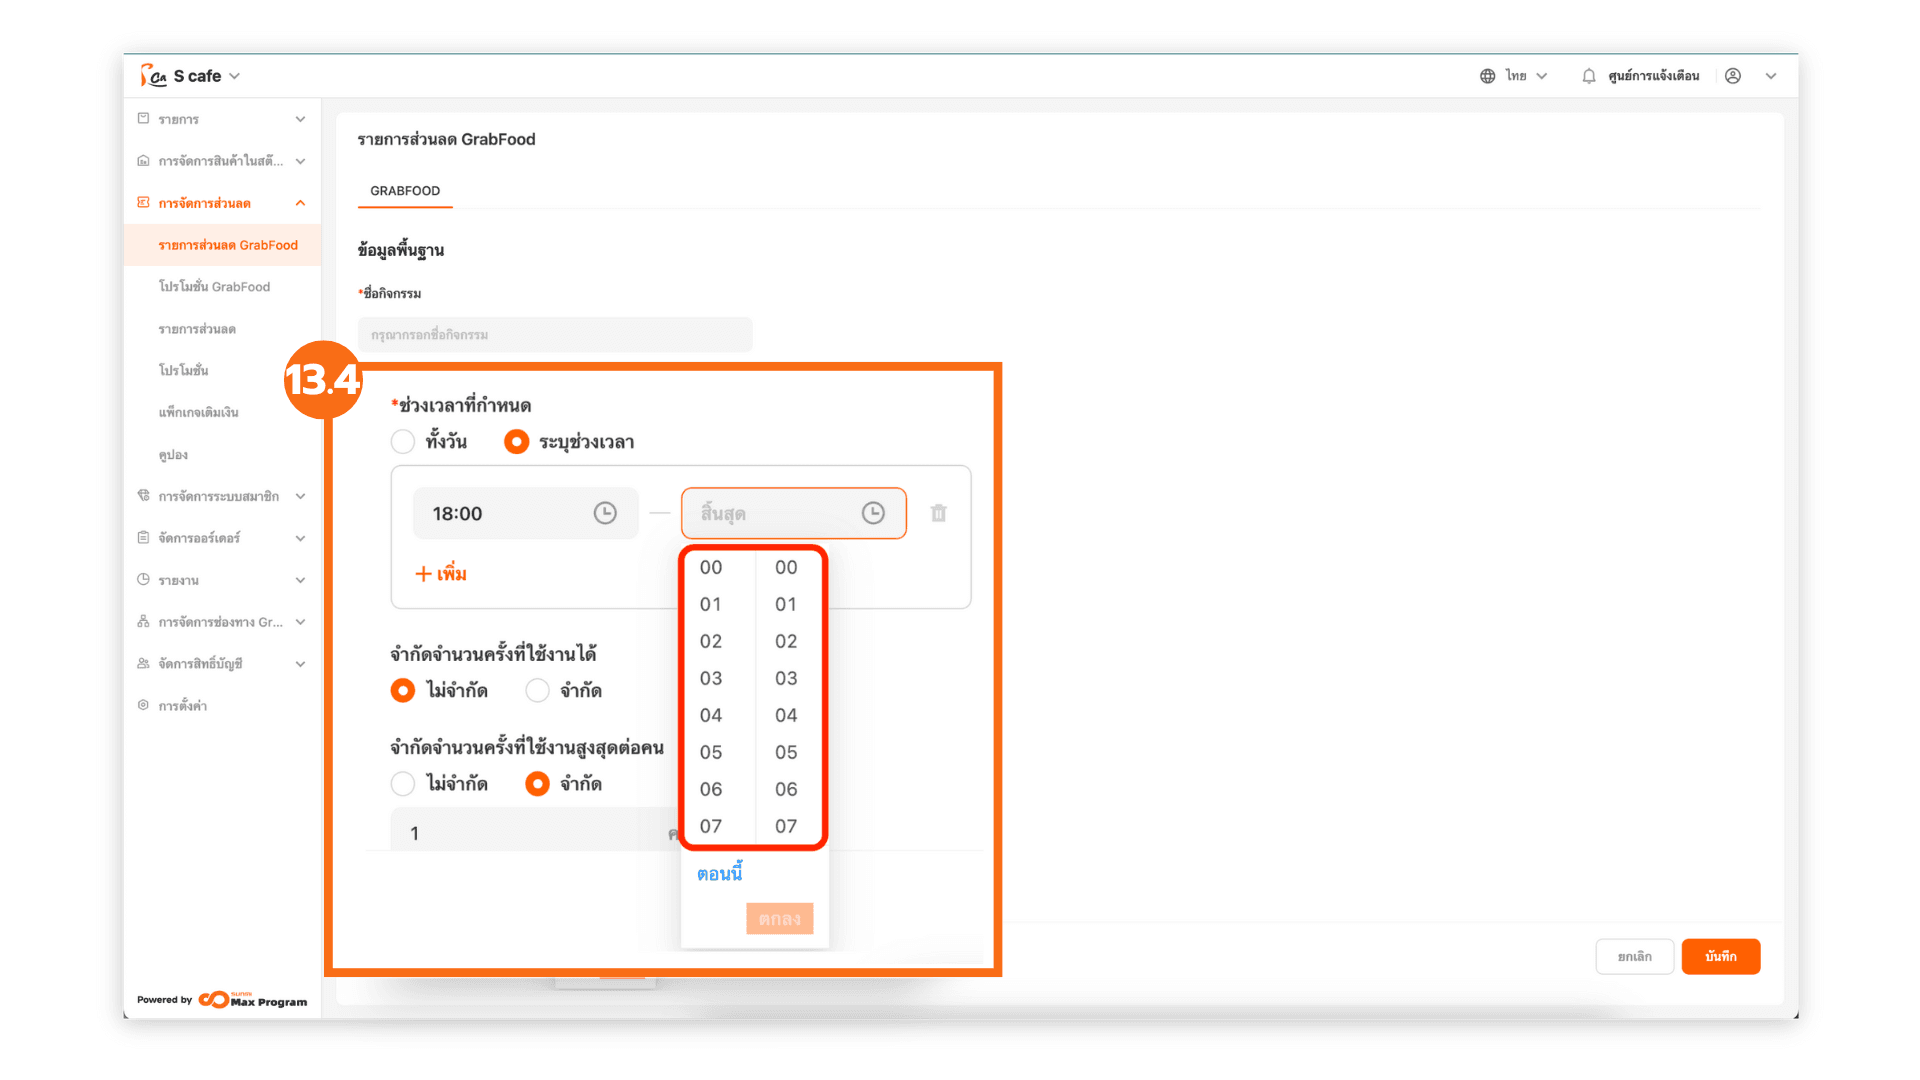
Task: Collapse the การจัดการส่วนลด sidebar section
Action: coord(300,203)
